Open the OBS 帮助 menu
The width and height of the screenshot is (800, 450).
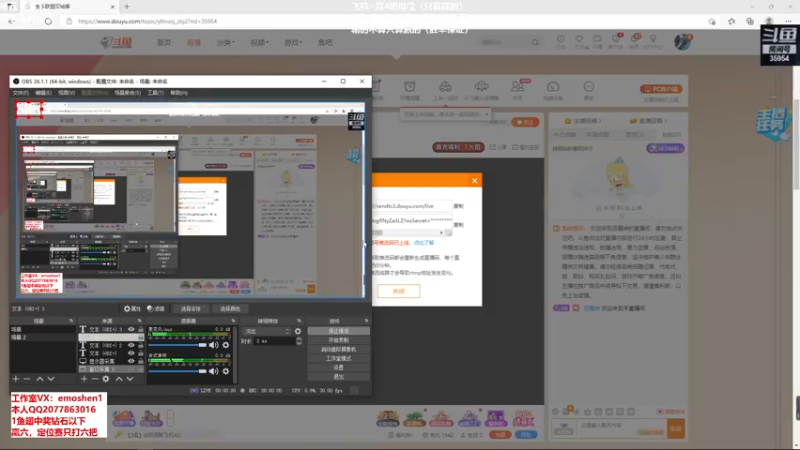(179, 93)
